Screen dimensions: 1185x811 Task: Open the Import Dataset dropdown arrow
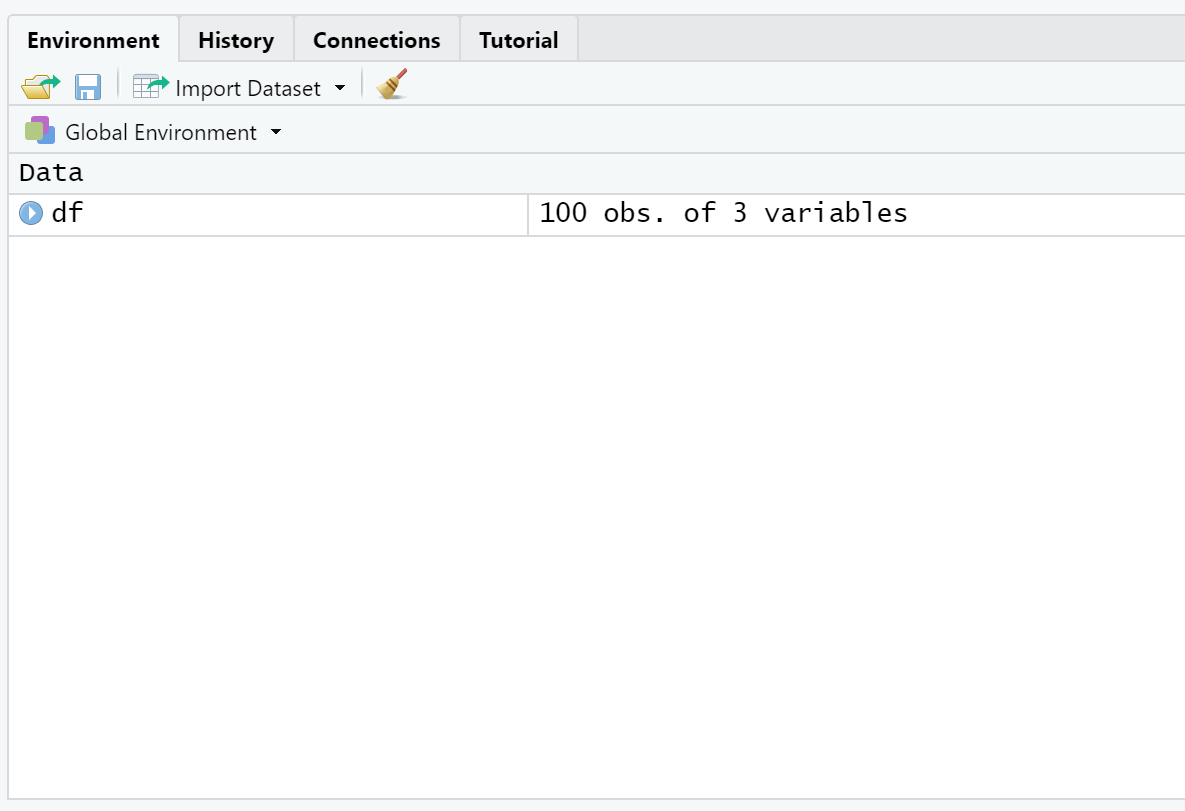(x=340, y=88)
